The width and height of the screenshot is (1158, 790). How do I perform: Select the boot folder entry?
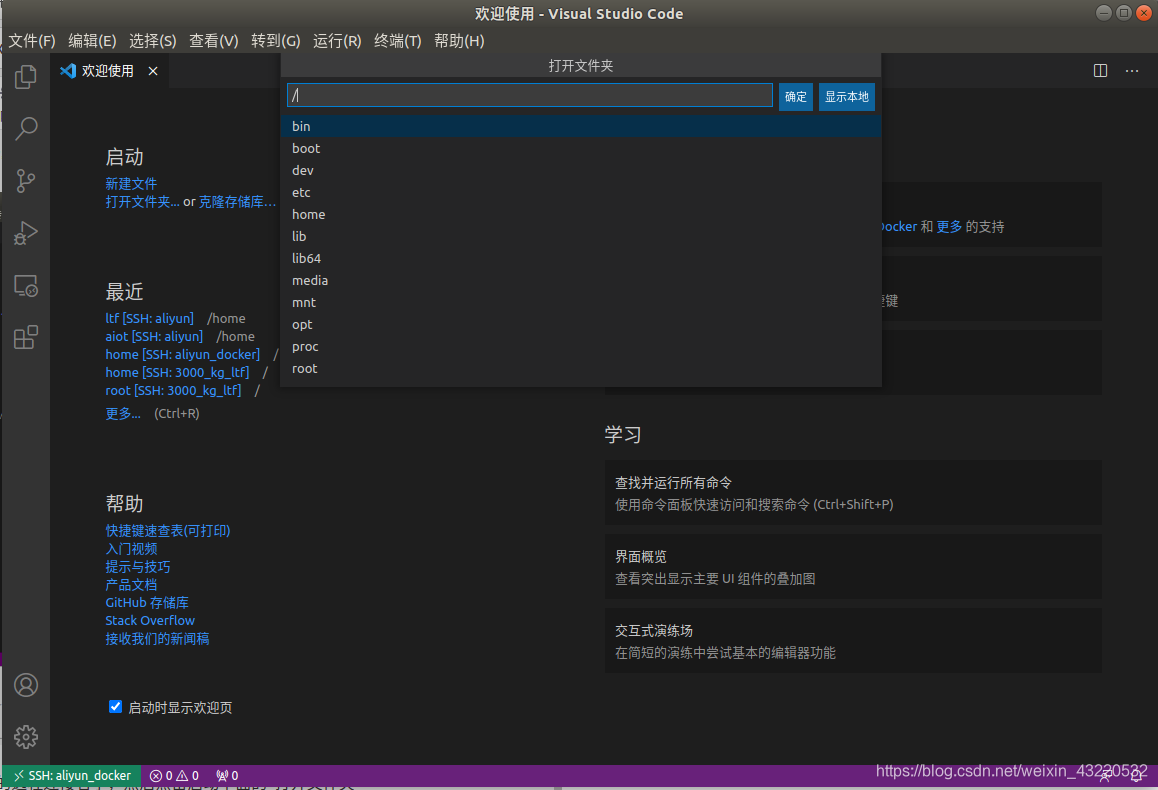[x=580, y=148]
